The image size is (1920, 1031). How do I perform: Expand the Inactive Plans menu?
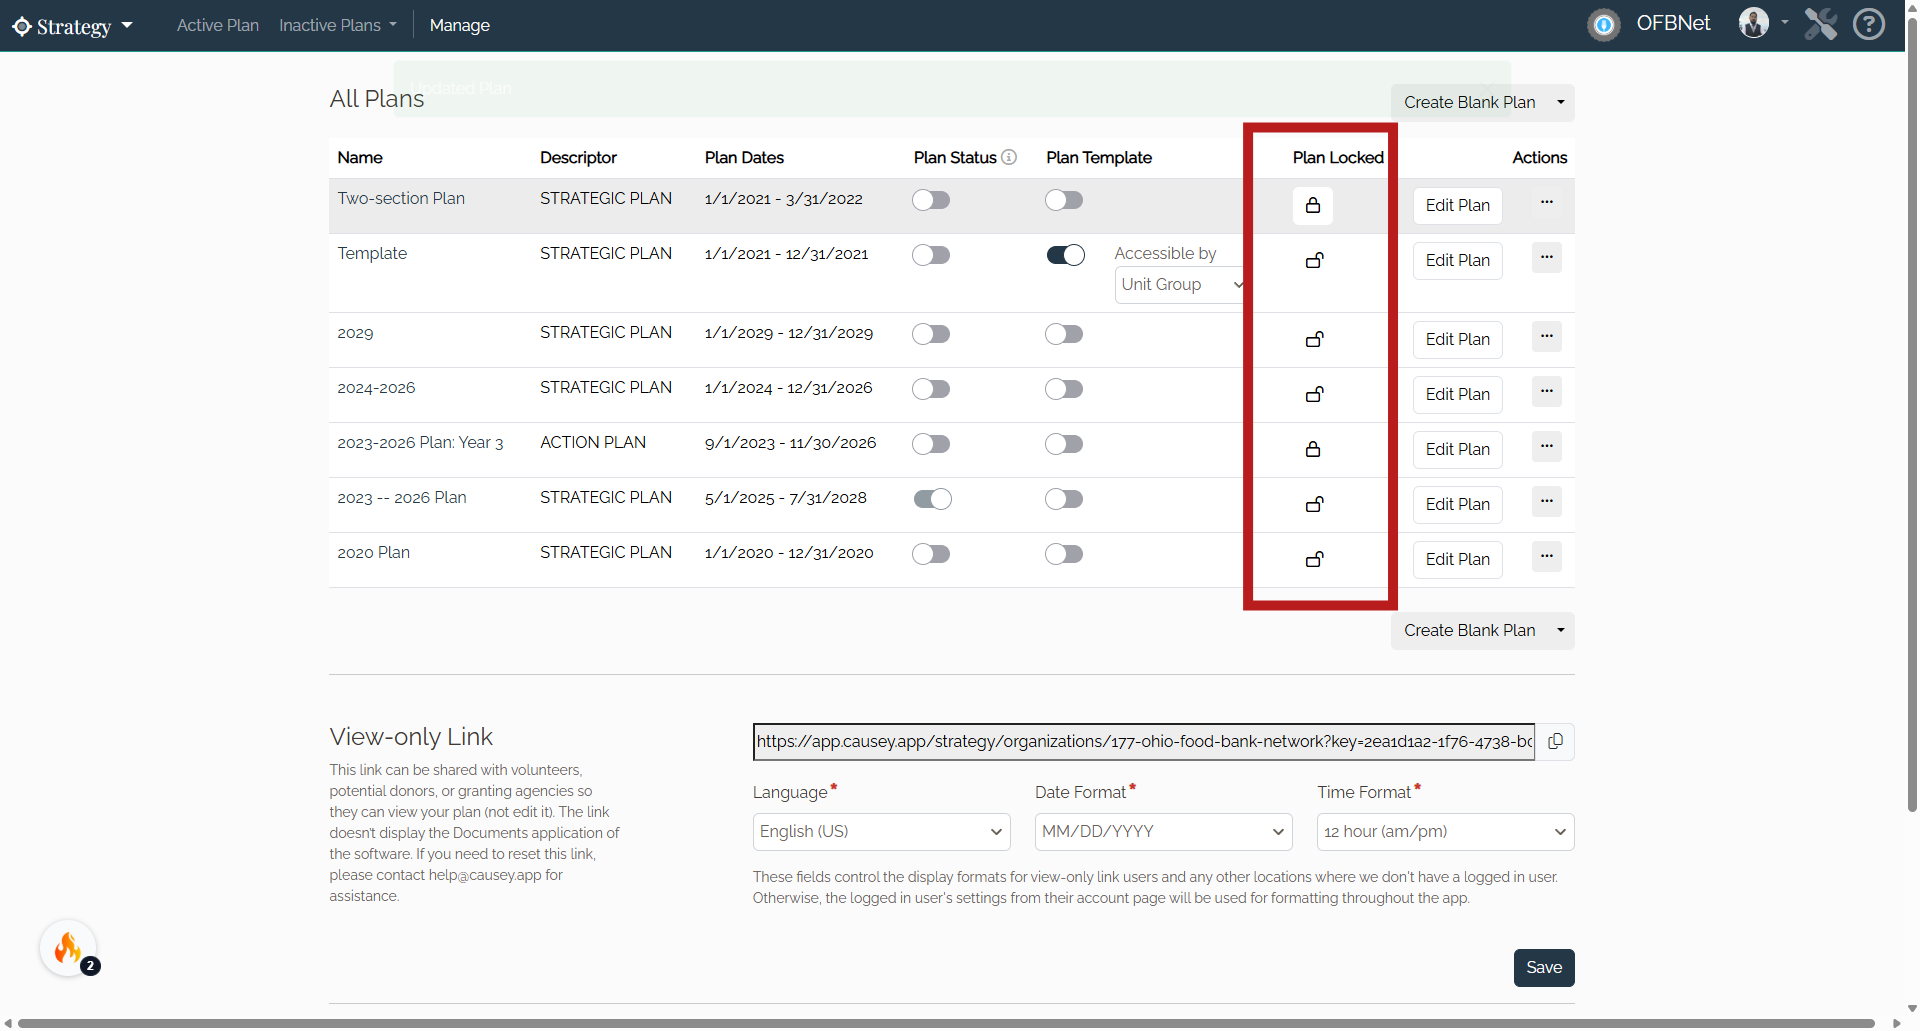coord(338,26)
